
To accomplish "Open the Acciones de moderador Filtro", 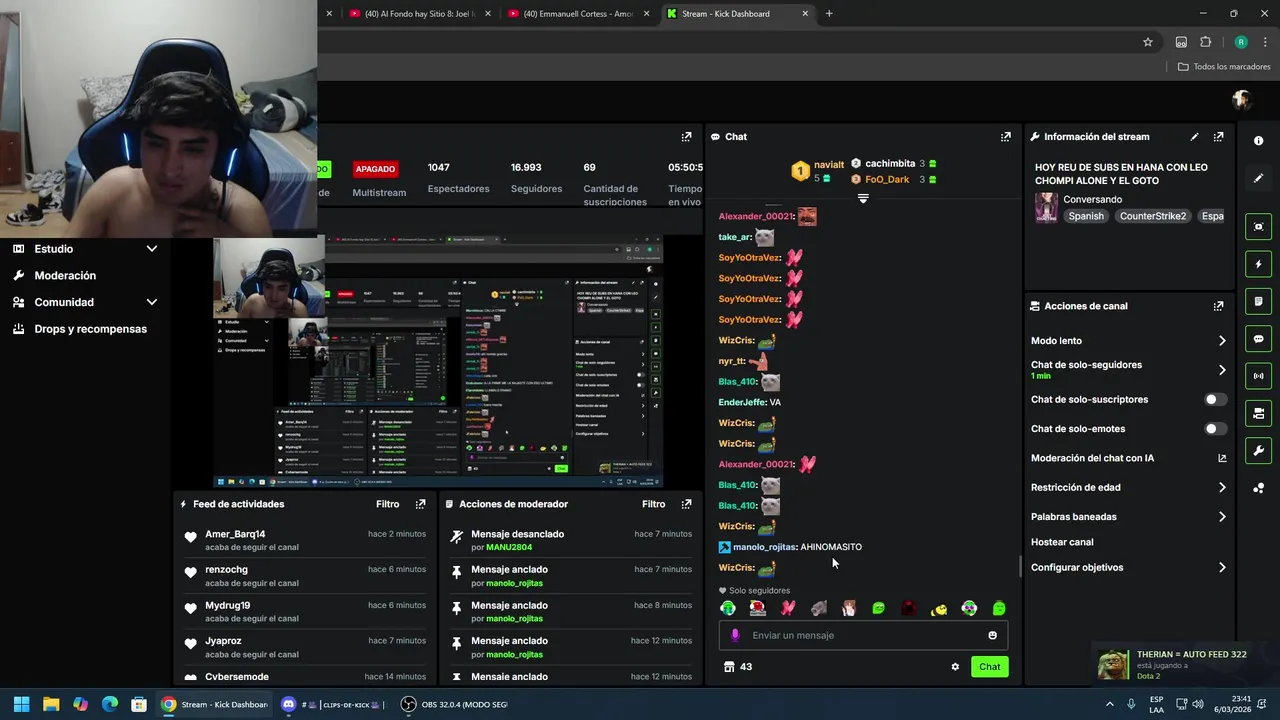I will point(653,504).
